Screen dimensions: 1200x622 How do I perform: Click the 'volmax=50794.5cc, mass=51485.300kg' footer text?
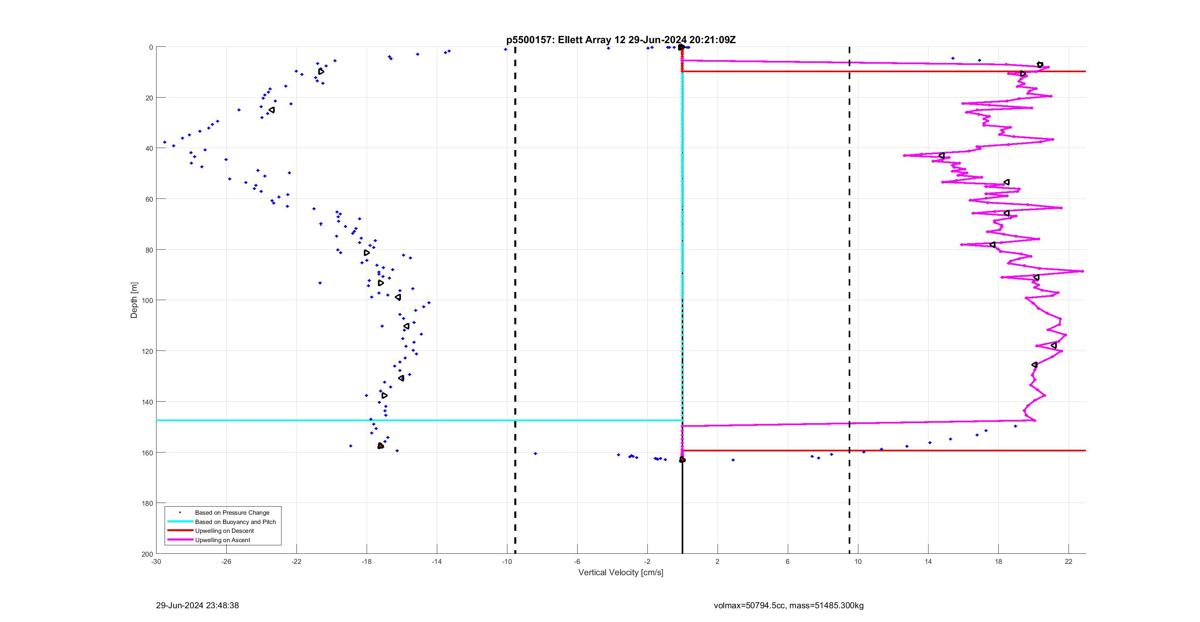(x=789, y=605)
